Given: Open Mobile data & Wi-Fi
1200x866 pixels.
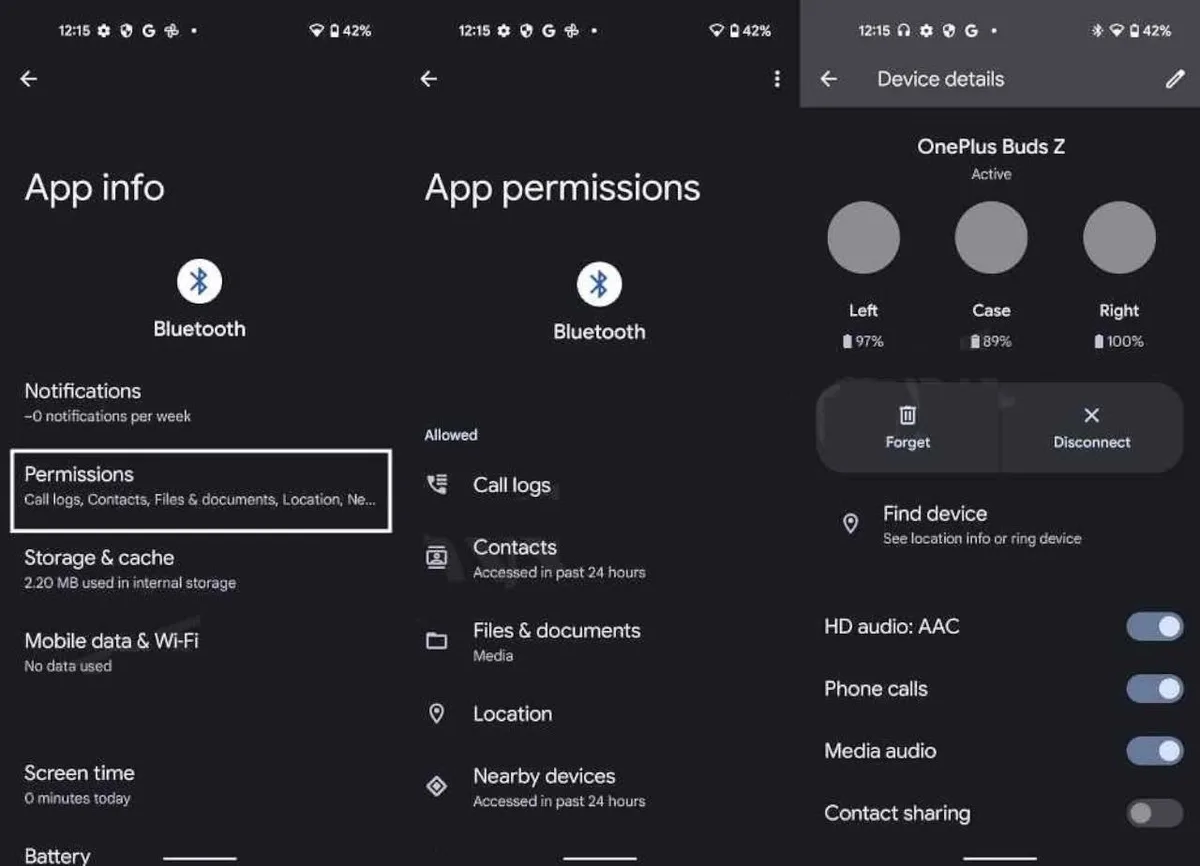Looking at the screenshot, I should click(200, 651).
